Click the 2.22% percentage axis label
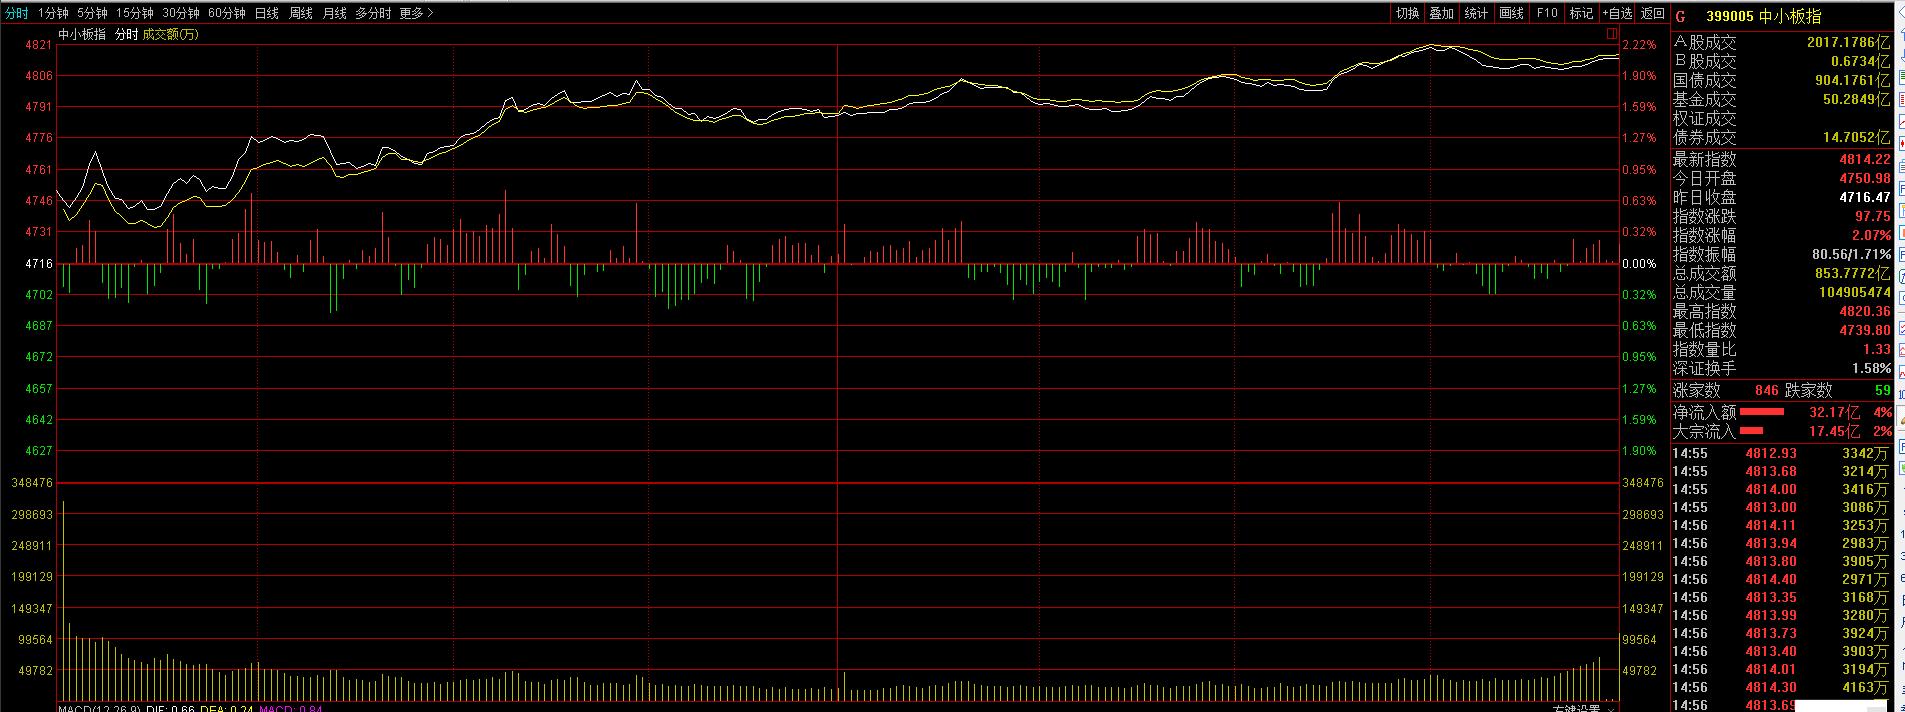 1639,45
